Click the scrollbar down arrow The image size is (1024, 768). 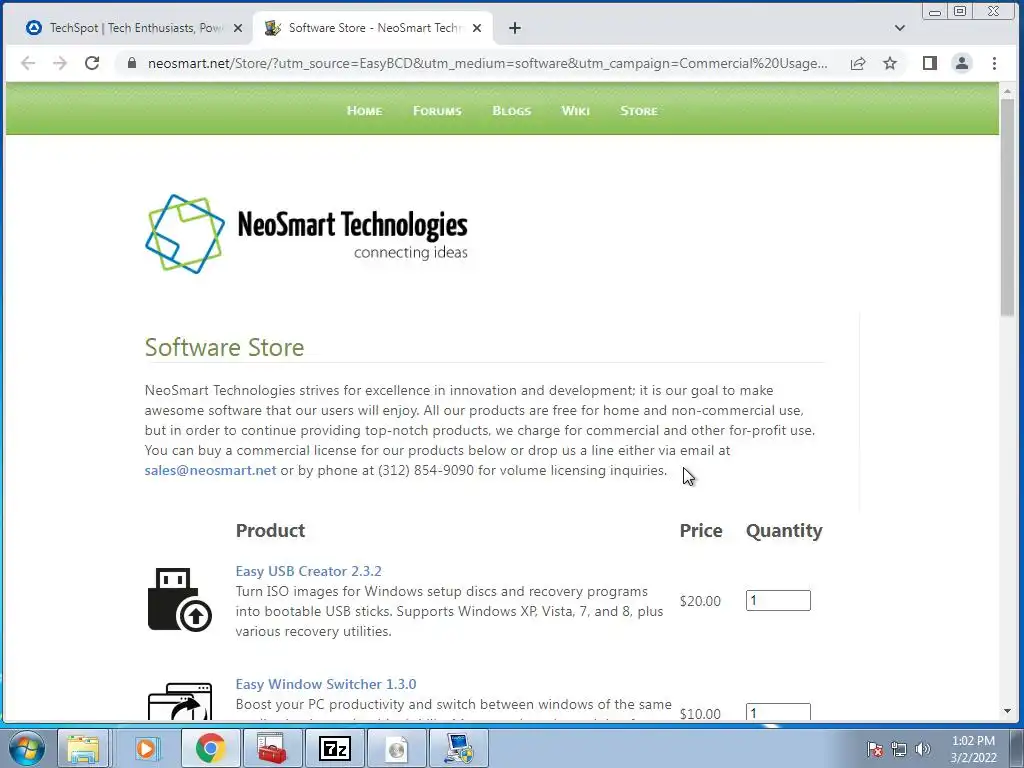click(x=1007, y=711)
